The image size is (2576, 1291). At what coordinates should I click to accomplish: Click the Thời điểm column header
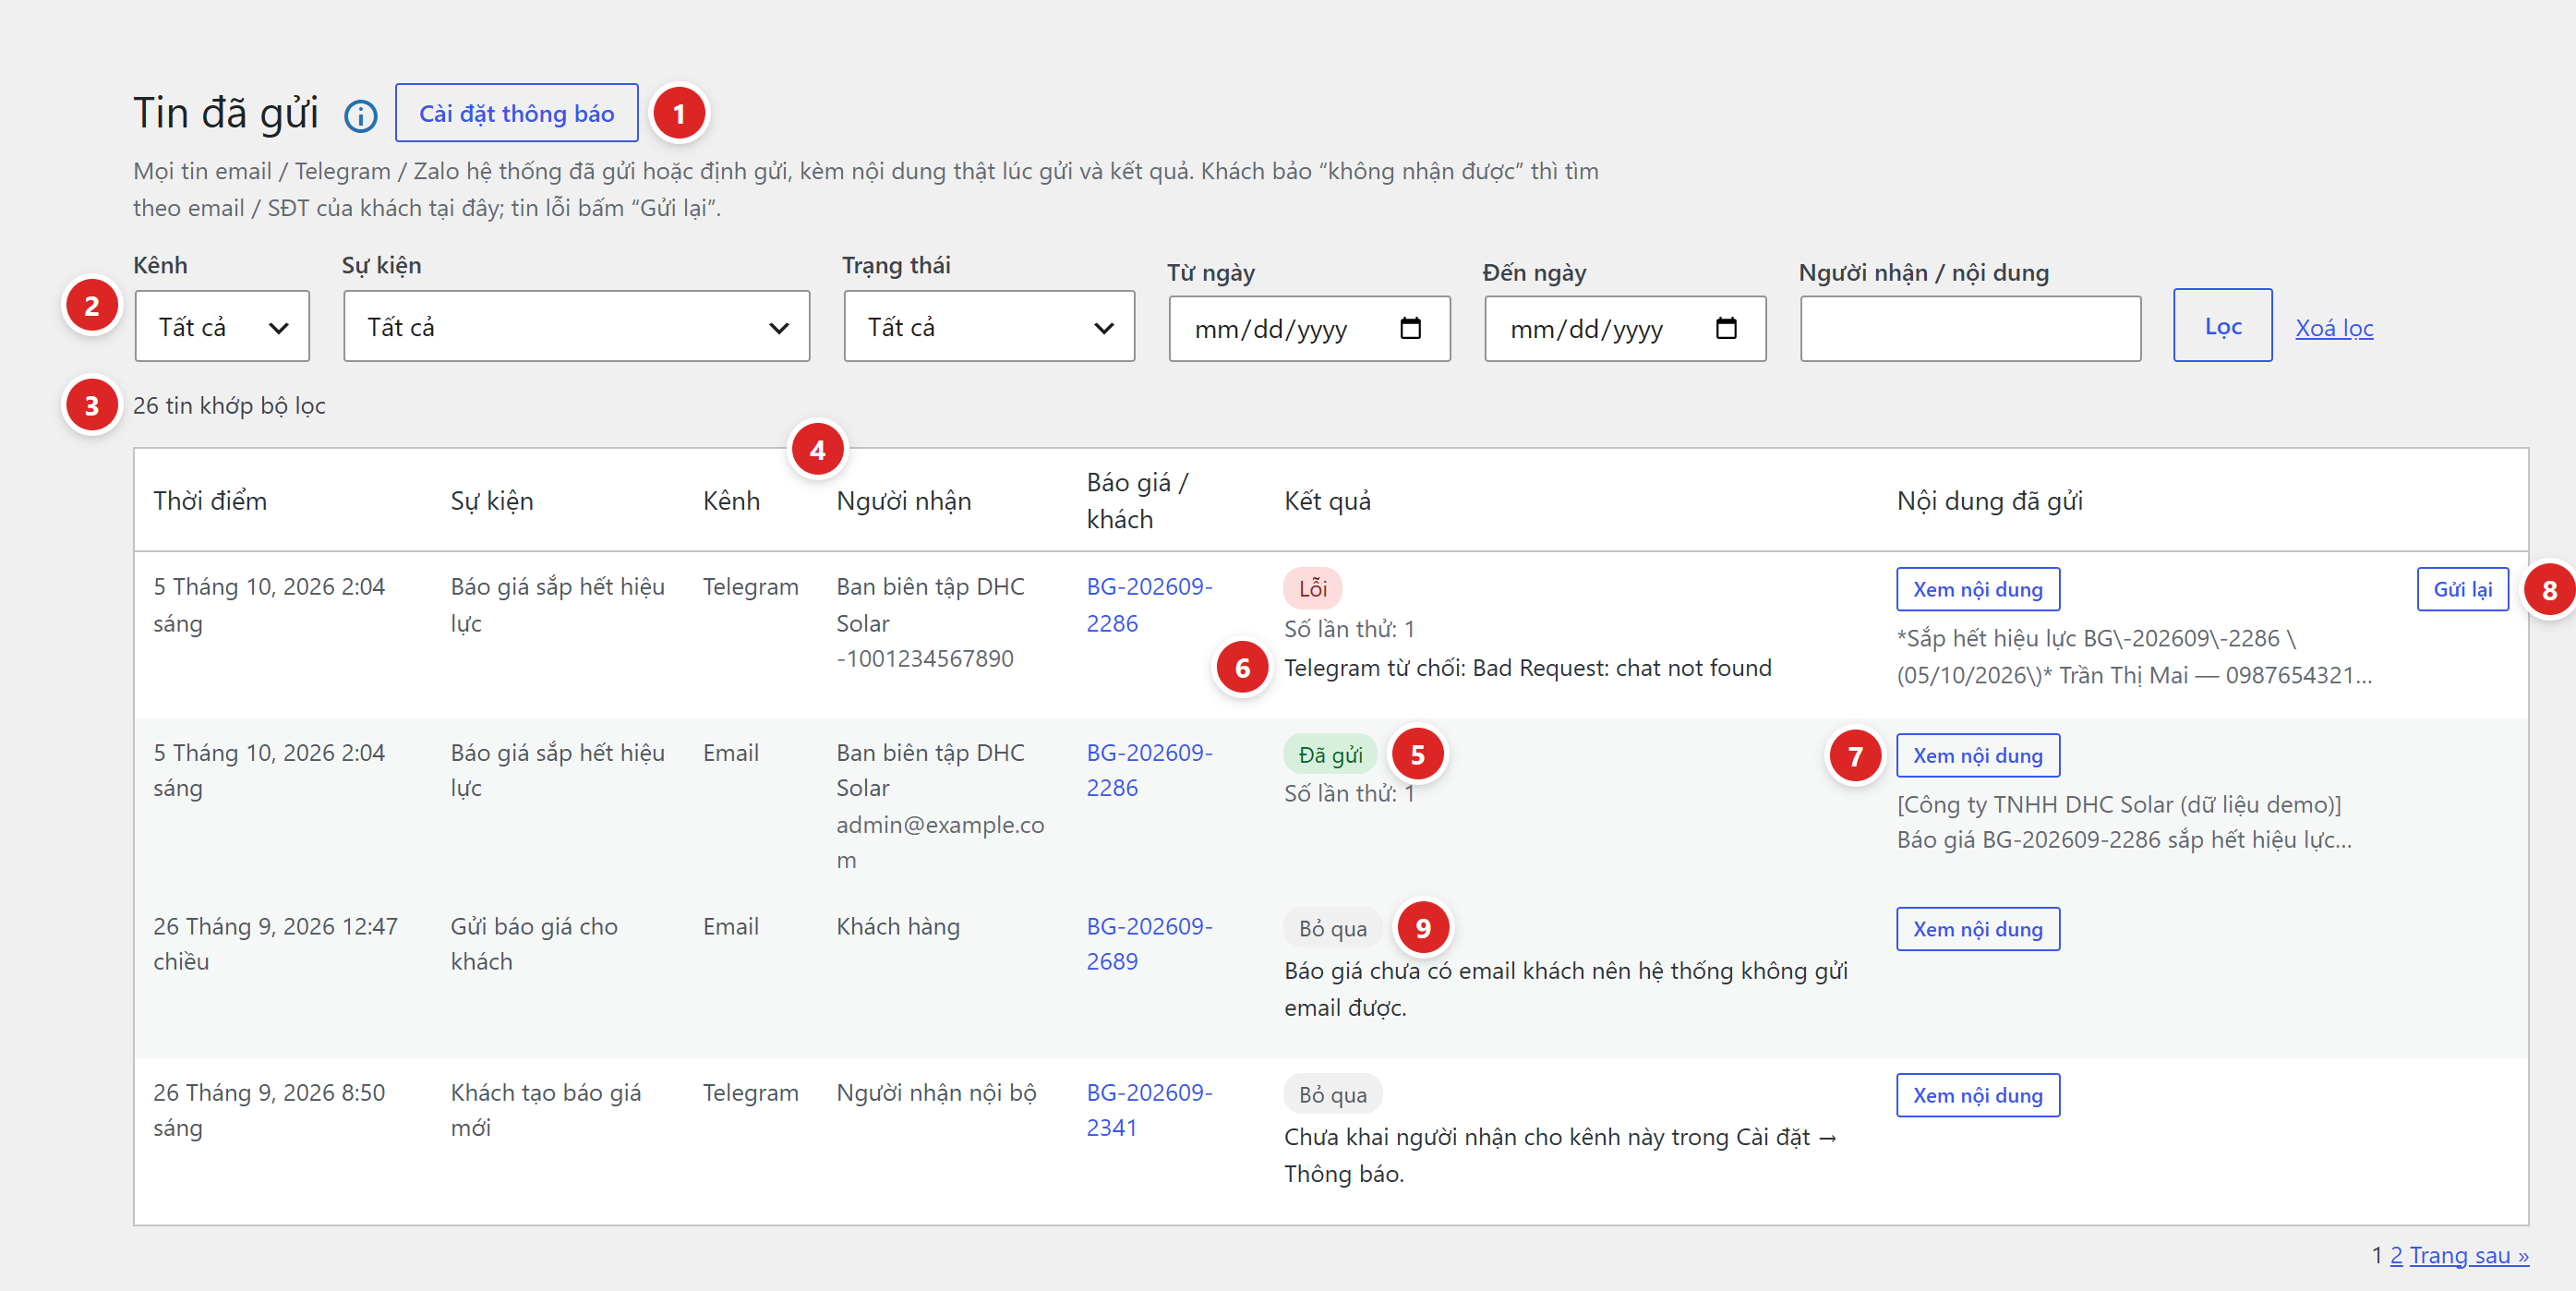(210, 501)
